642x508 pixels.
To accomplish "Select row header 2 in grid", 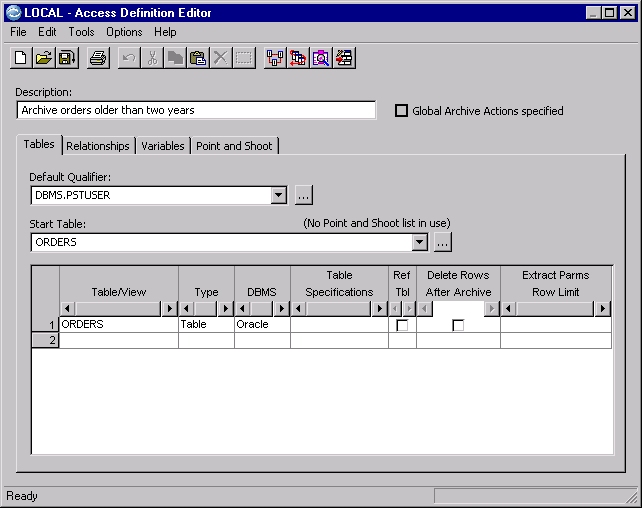I will pos(45,340).
